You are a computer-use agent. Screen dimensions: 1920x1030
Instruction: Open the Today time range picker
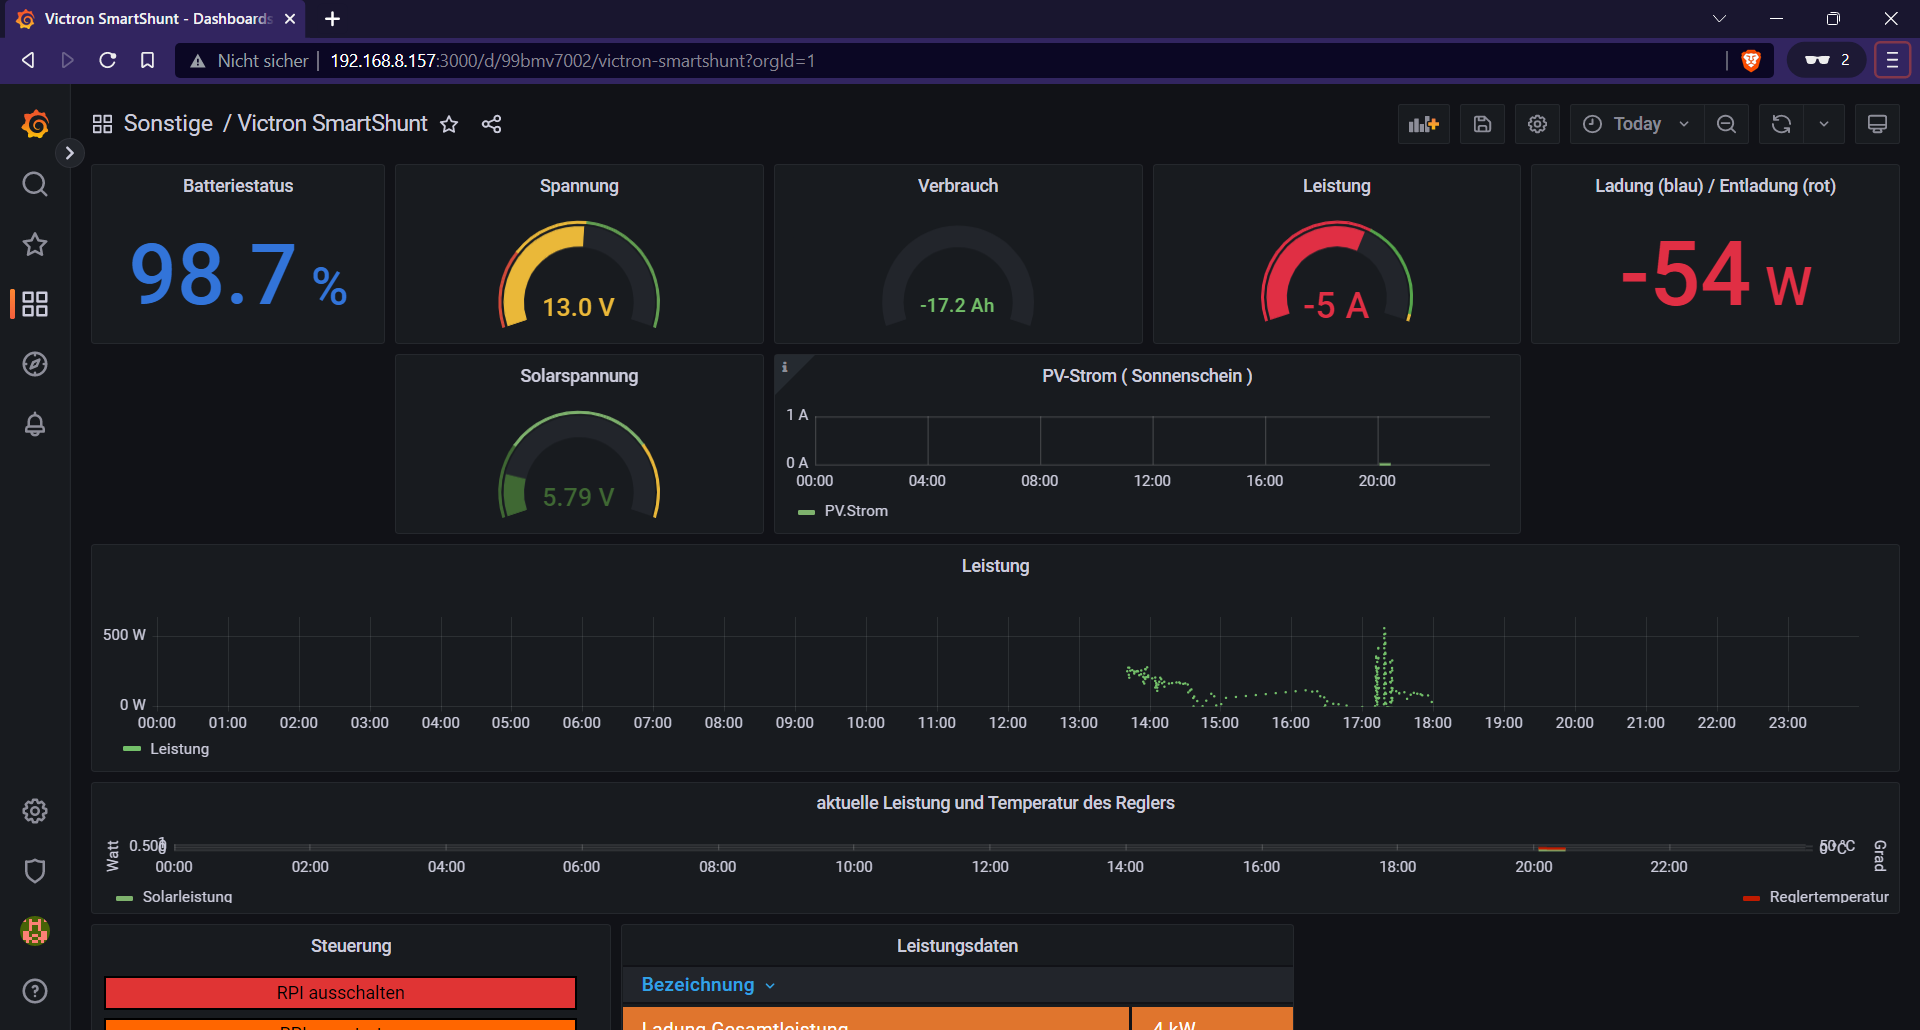1636,124
